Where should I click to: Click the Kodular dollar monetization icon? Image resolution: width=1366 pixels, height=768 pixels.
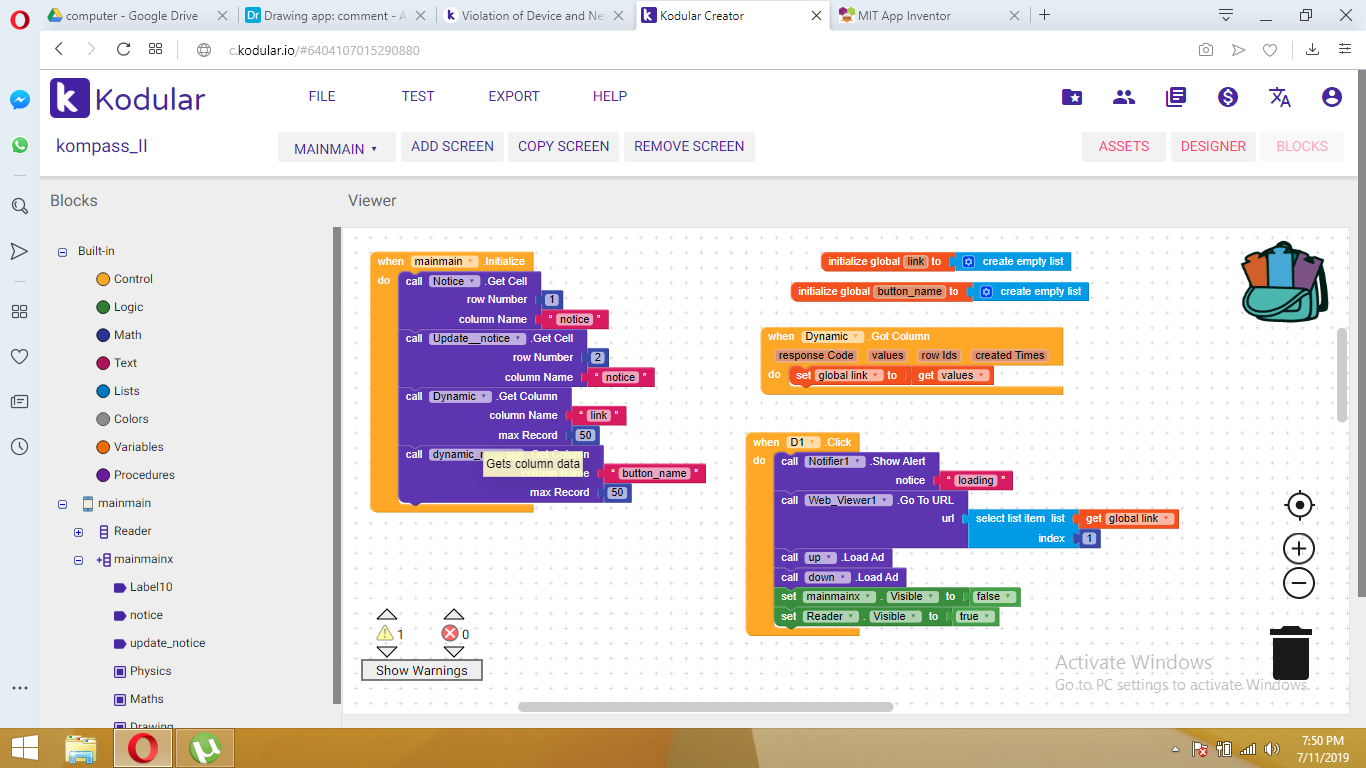tap(1228, 97)
